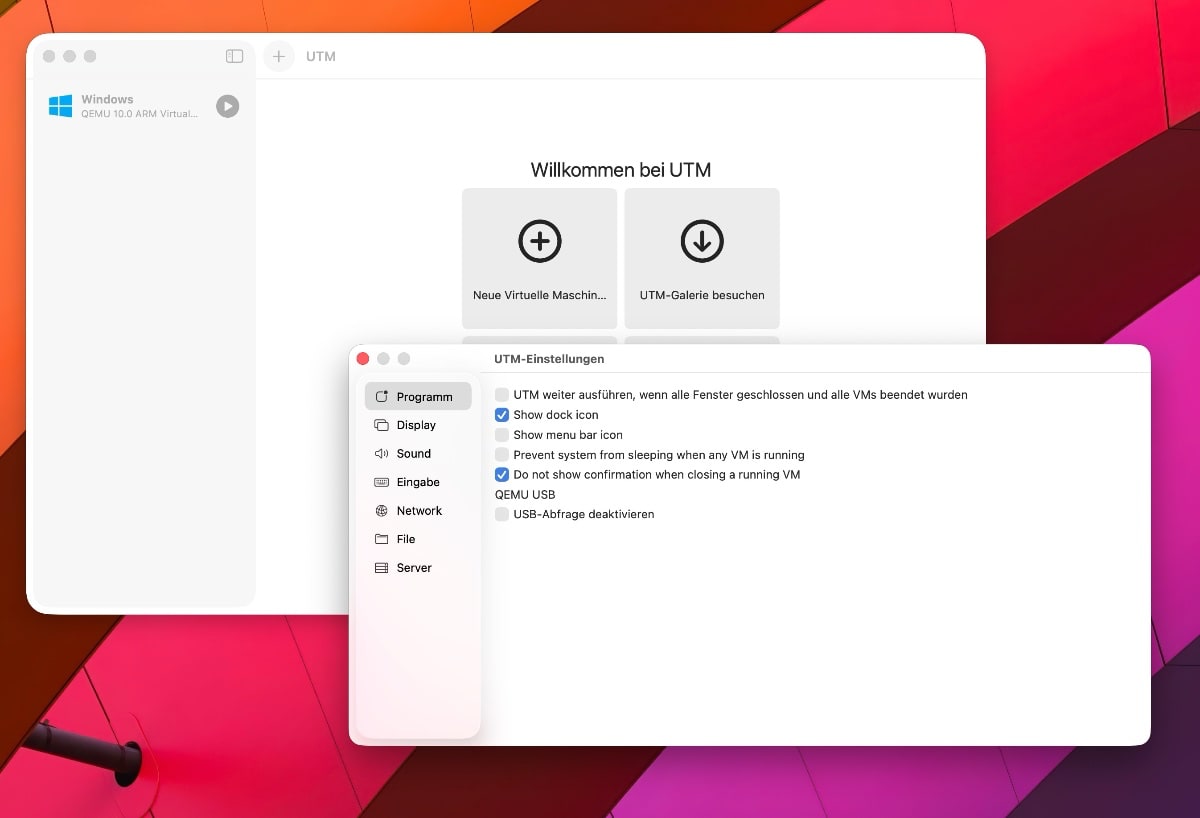Enable Show menu bar icon checkbox
Screen dimensions: 1200x818
[502, 435]
